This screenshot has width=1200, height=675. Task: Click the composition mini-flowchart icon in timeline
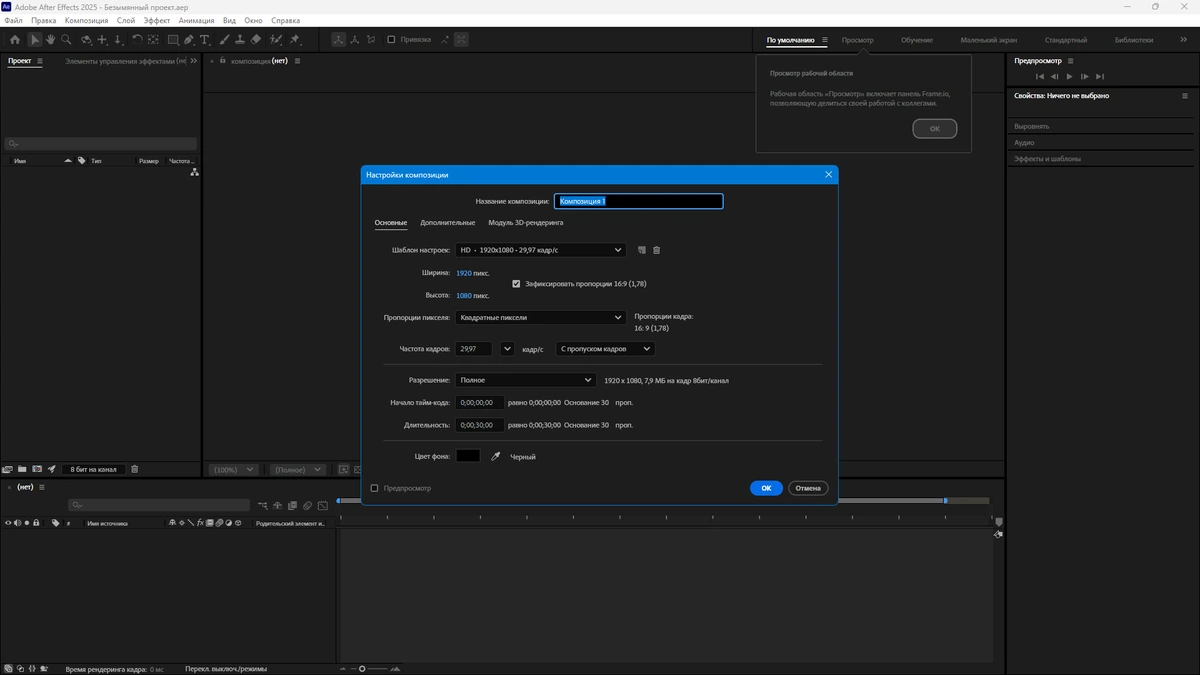click(263, 505)
